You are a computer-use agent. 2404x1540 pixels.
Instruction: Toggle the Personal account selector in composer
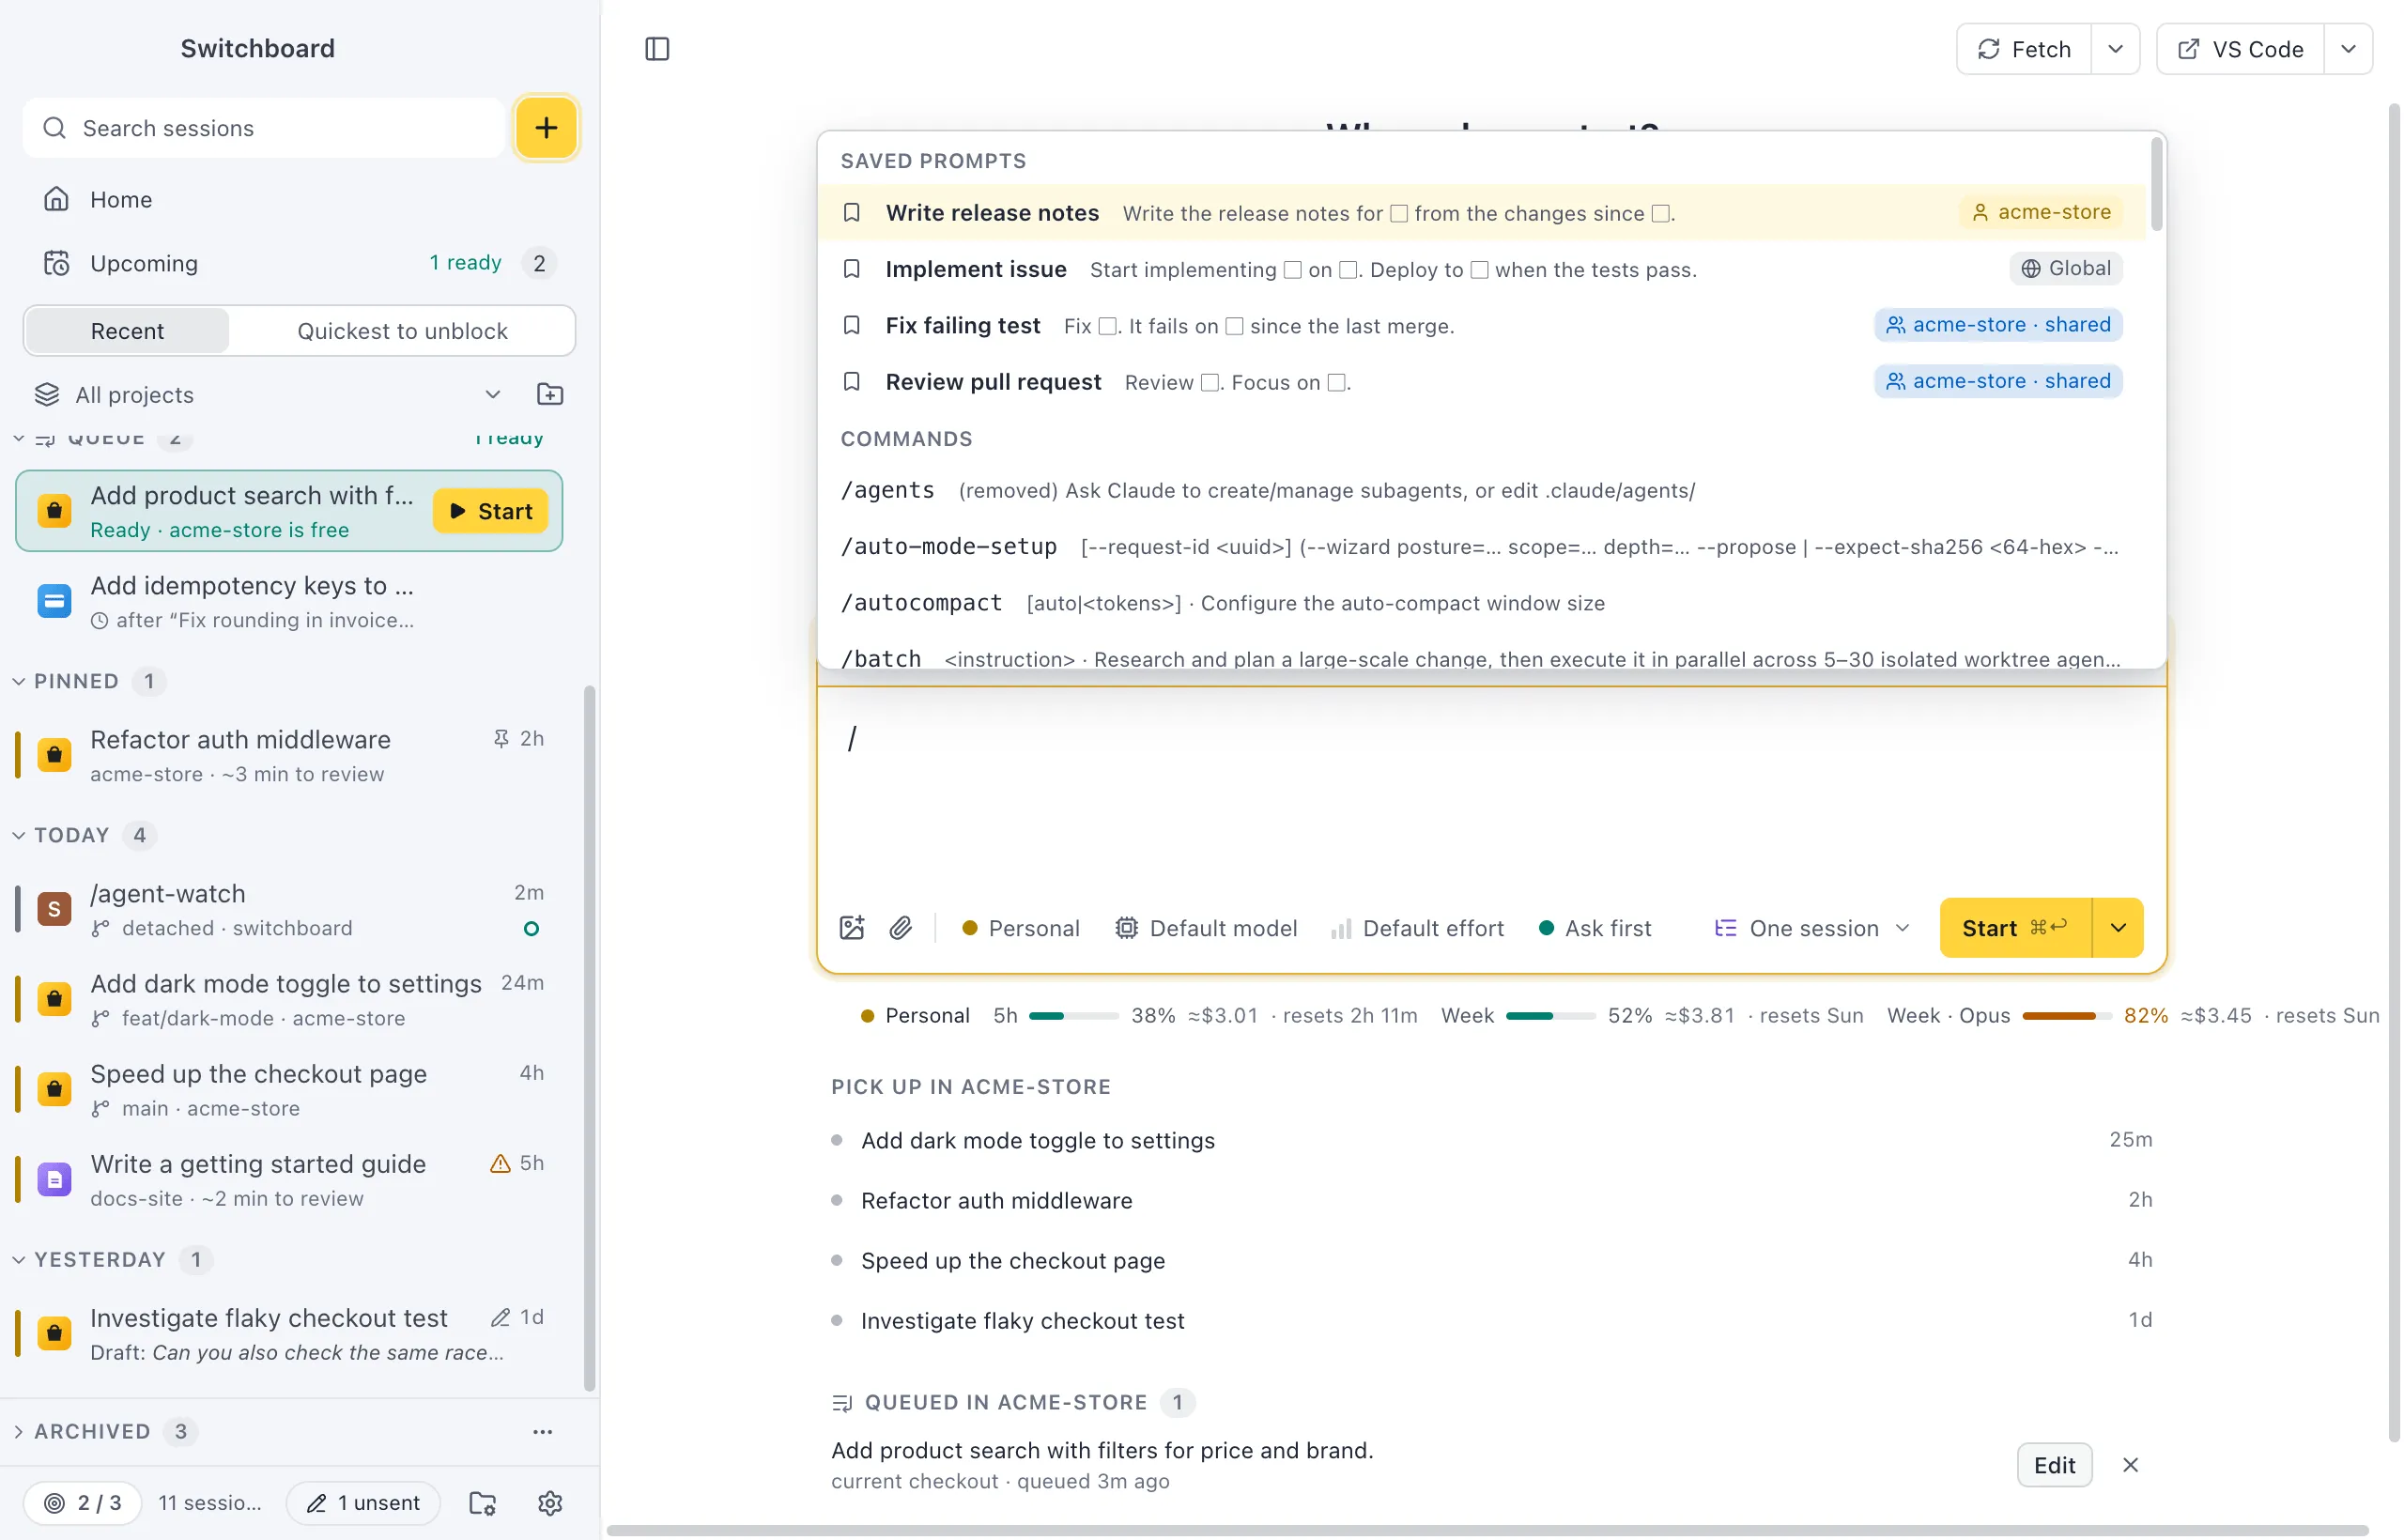coord(1020,928)
